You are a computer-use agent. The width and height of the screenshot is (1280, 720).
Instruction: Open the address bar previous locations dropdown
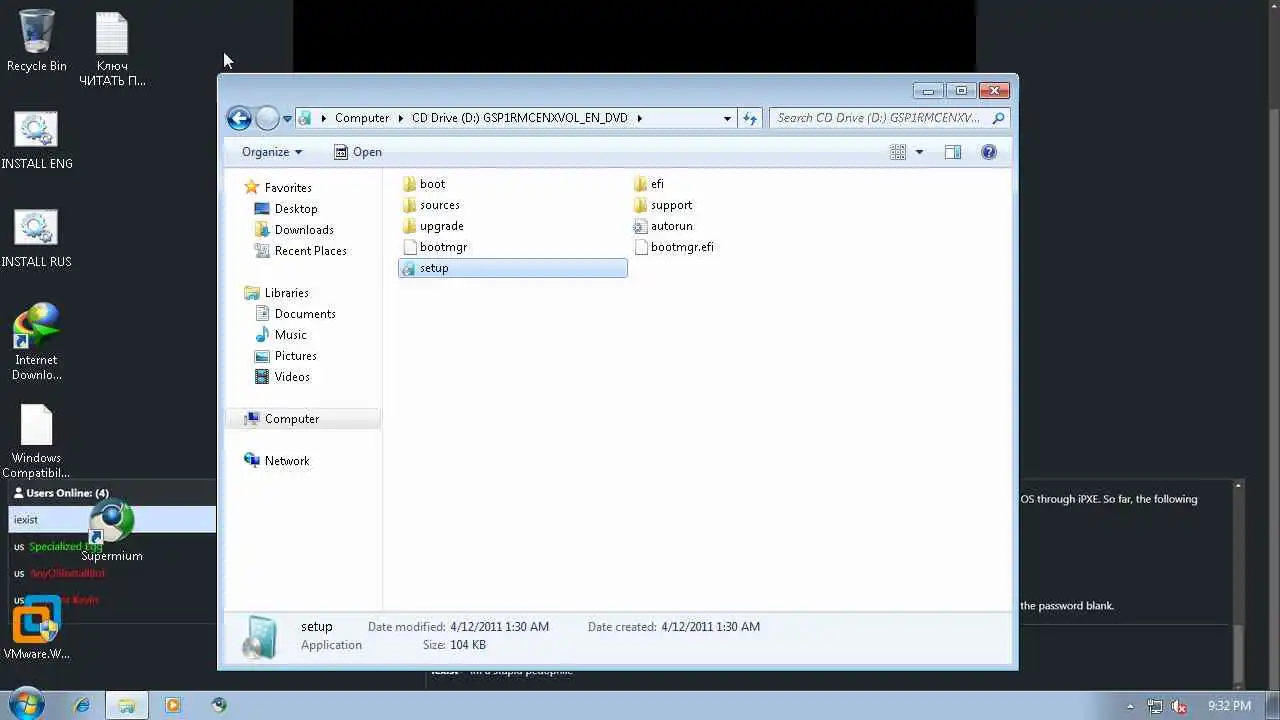click(728, 118)
